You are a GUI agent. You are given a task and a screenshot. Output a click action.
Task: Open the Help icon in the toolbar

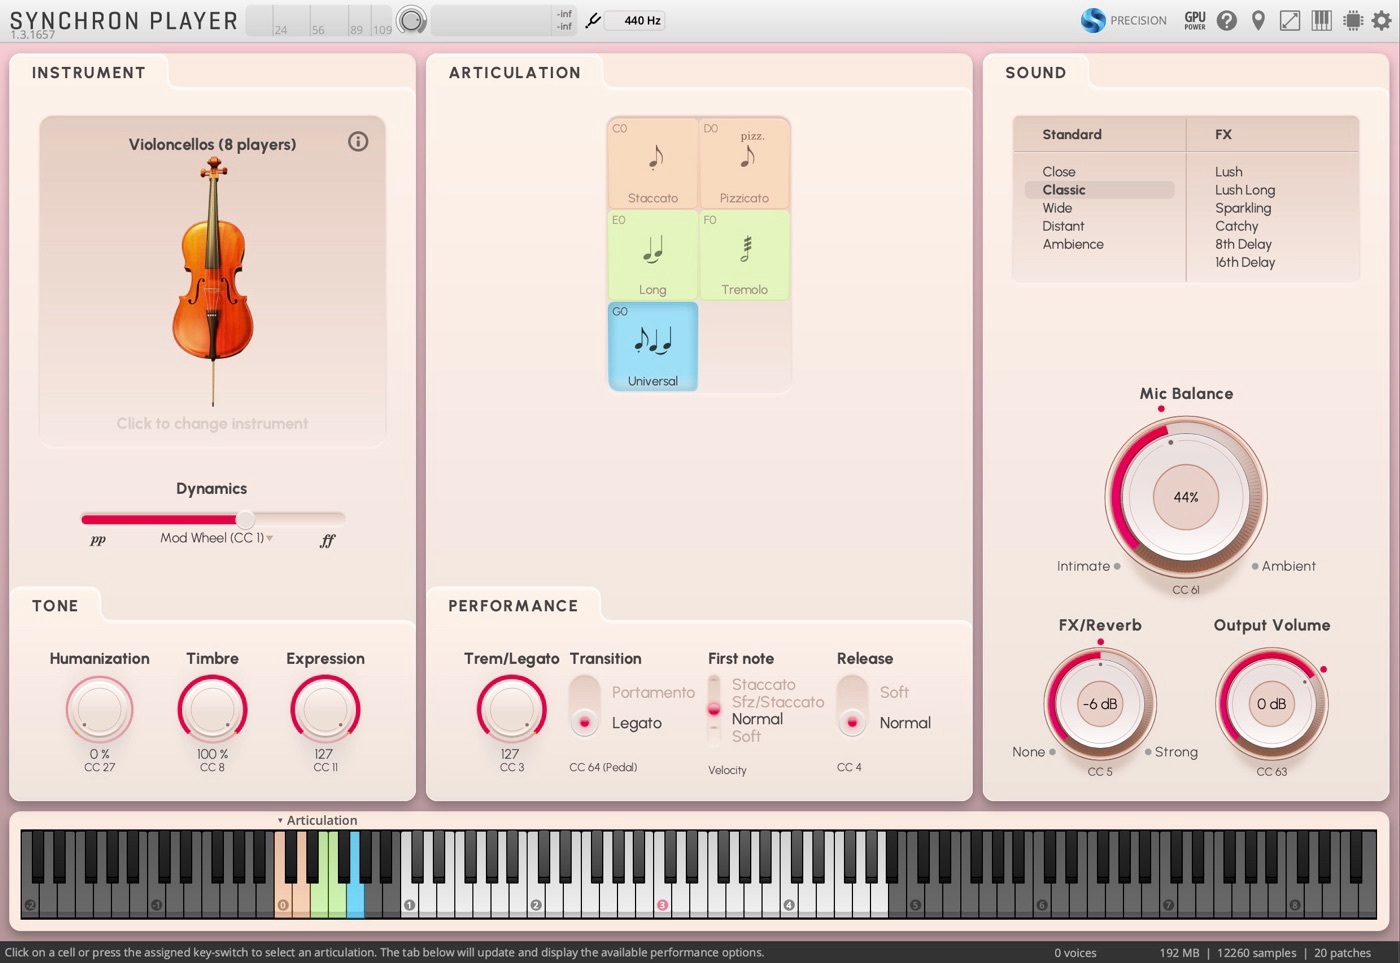1226,19
